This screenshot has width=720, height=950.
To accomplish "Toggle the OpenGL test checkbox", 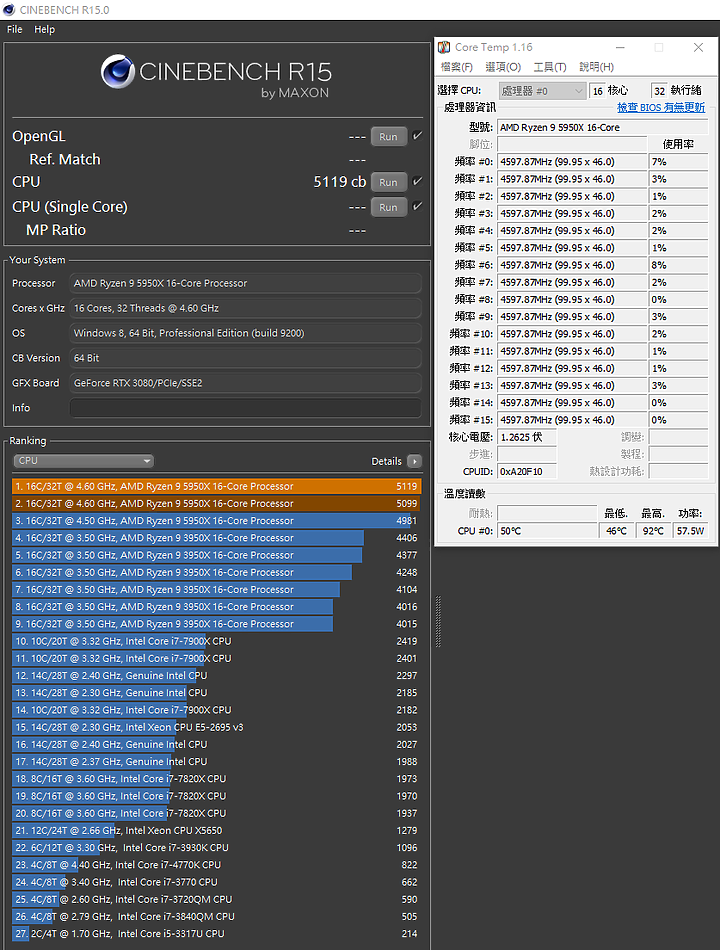I will 418,136.
